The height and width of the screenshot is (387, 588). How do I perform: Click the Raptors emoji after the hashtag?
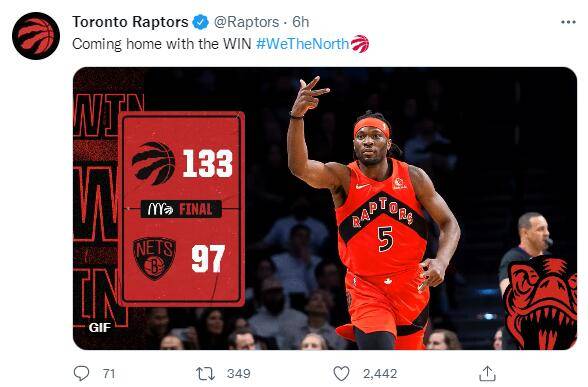tap(360, 44)
